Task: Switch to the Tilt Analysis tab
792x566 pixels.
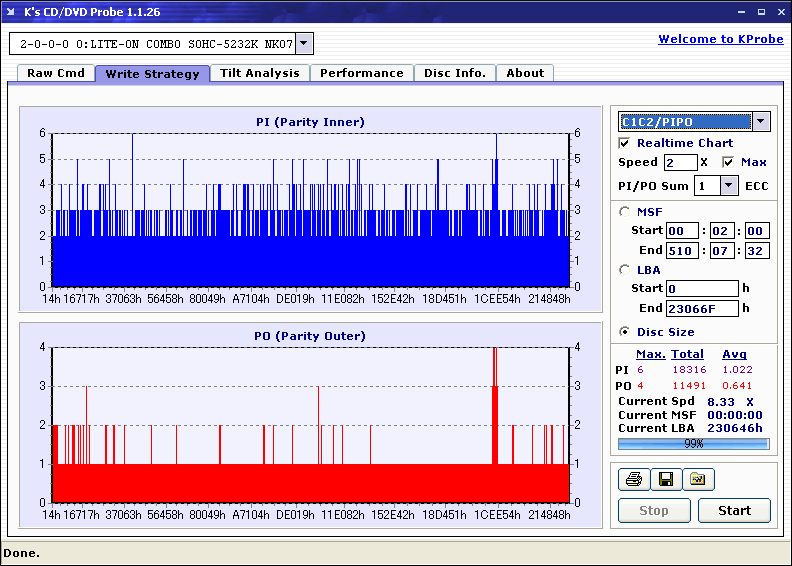Action: (x=259, y=73)
